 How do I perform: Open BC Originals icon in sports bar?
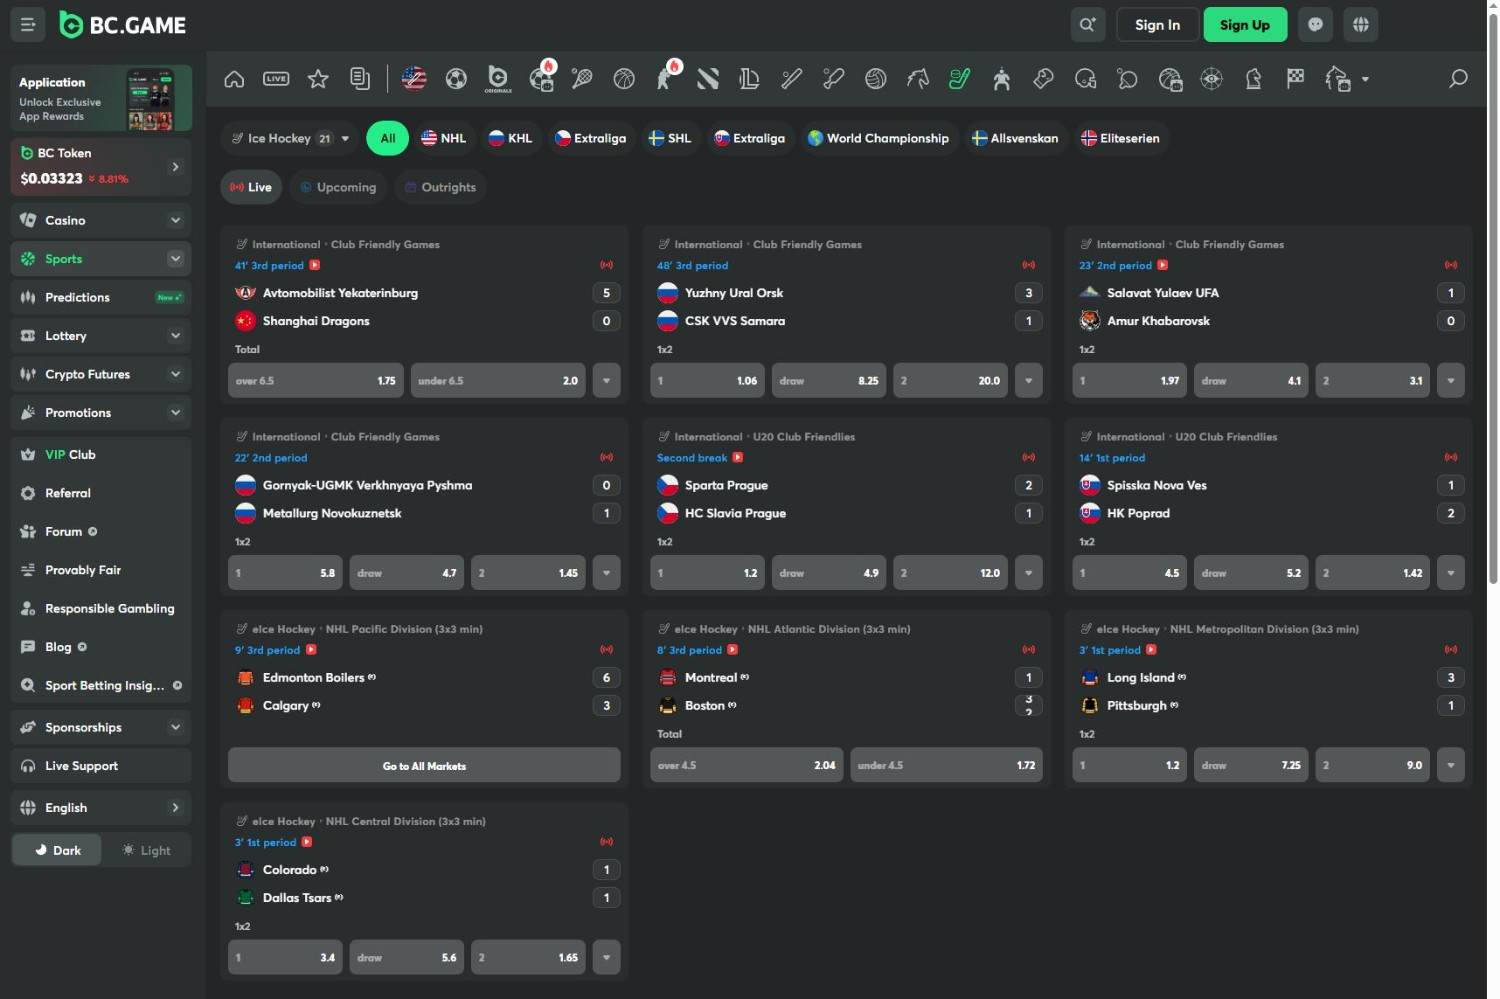point(498,79)
